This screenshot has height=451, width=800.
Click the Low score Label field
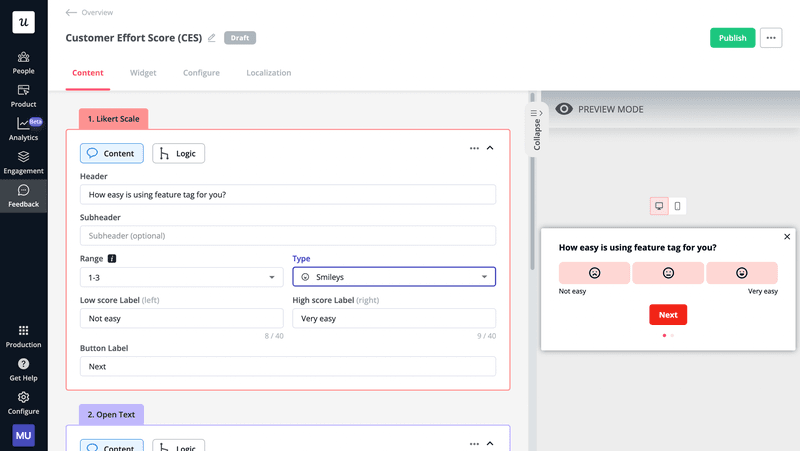(x=182, y=318)
